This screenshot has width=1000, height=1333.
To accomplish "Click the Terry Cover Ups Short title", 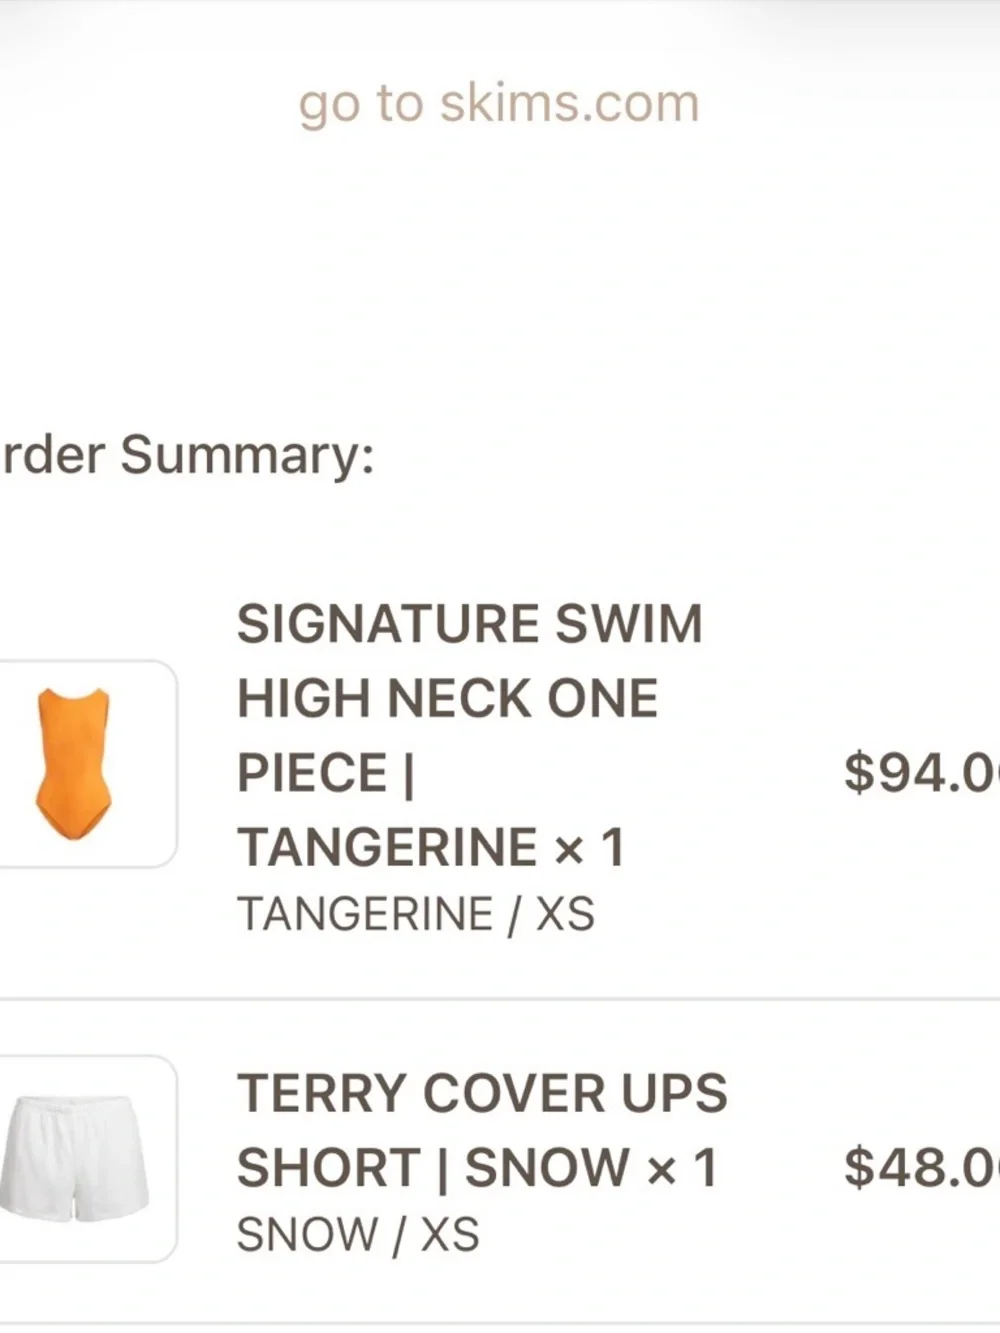I will 480,1093.
